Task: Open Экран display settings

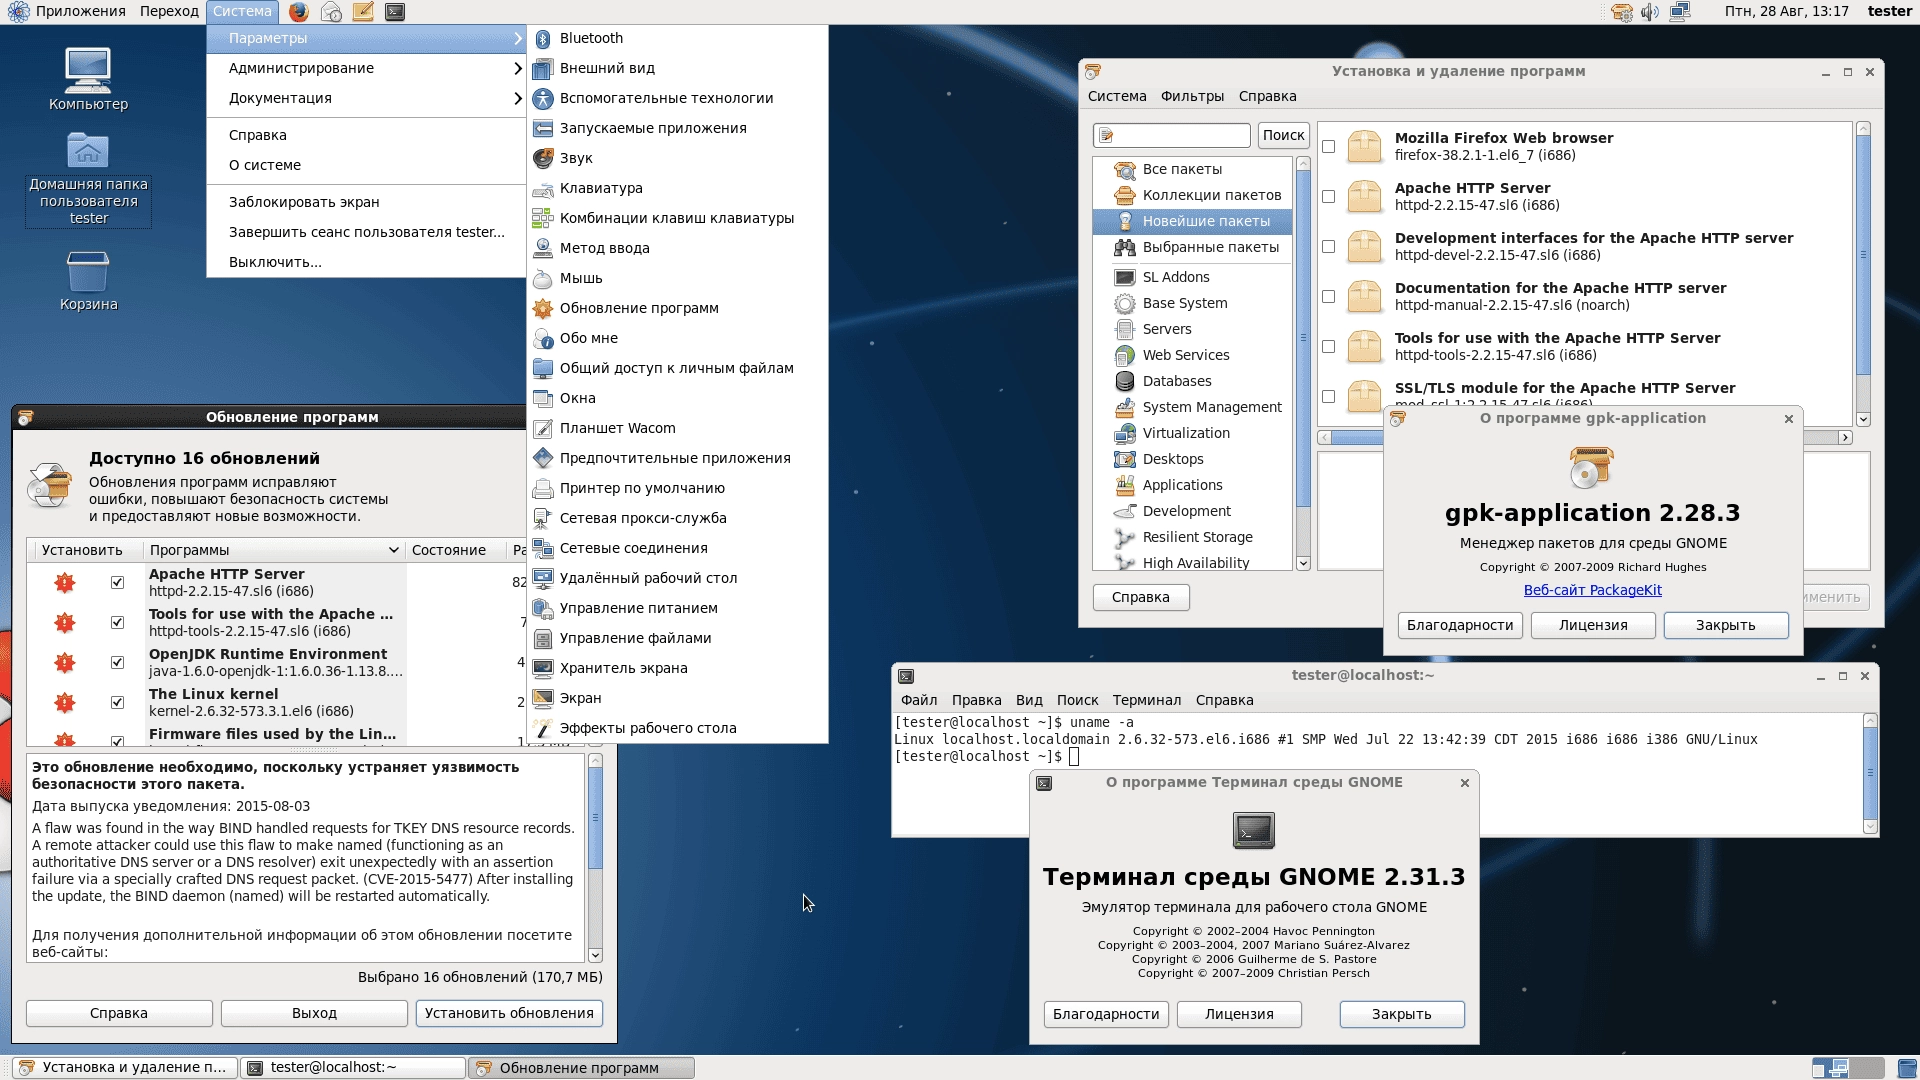Action: click(677, 698)
